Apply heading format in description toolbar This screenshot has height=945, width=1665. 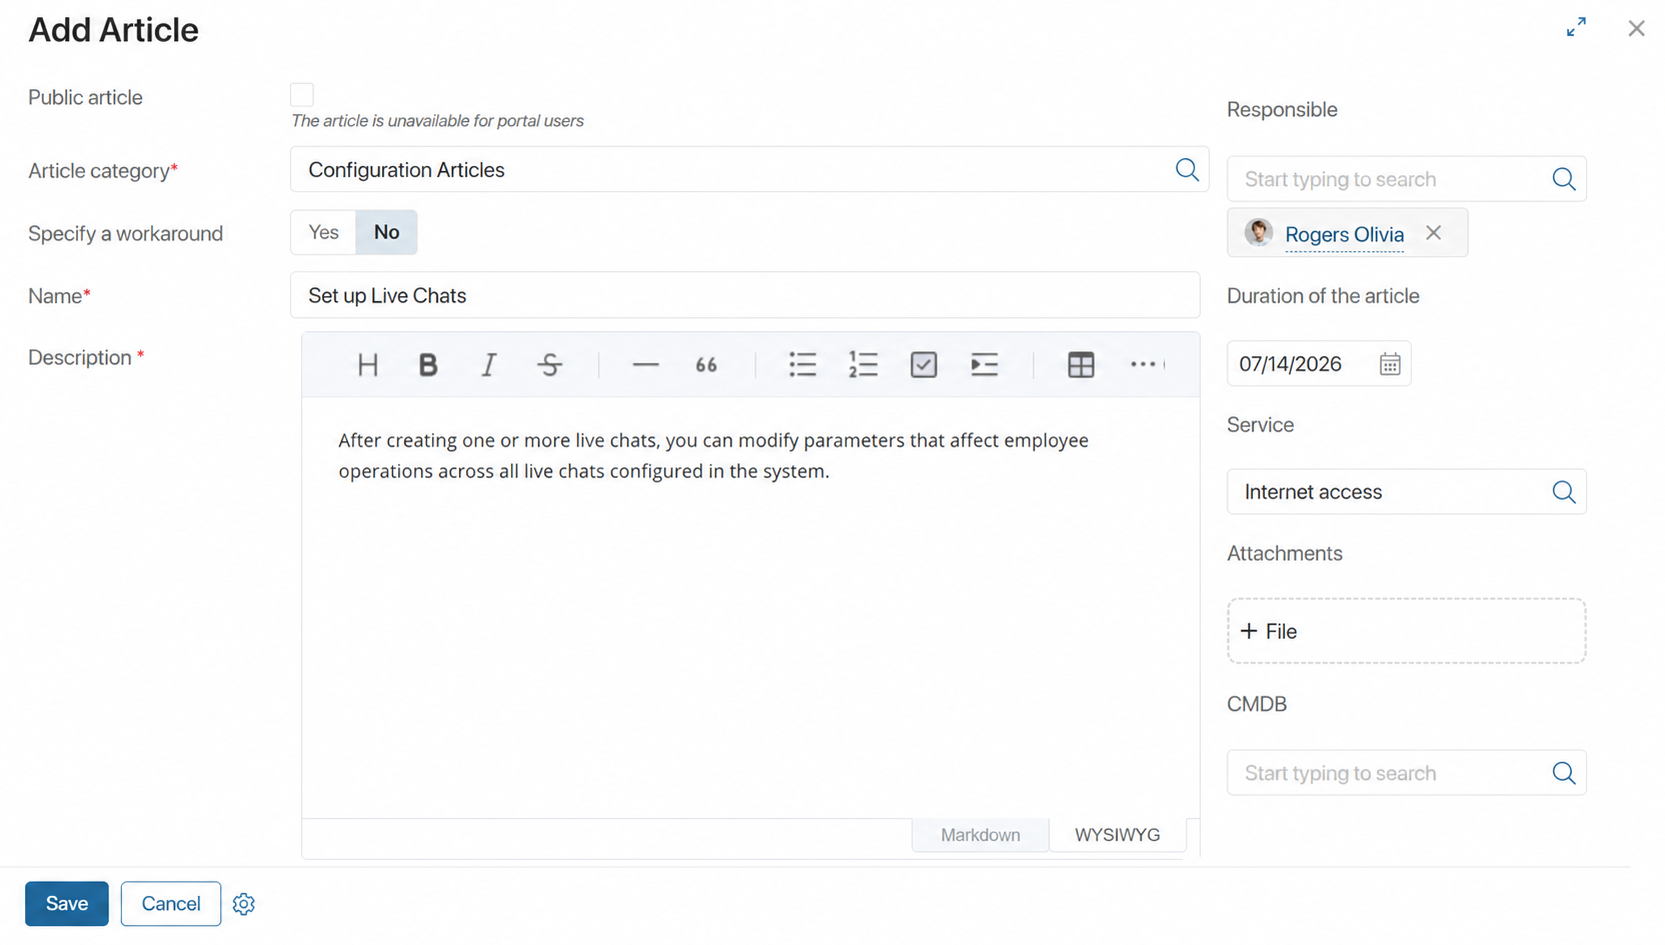coord(367,365)
